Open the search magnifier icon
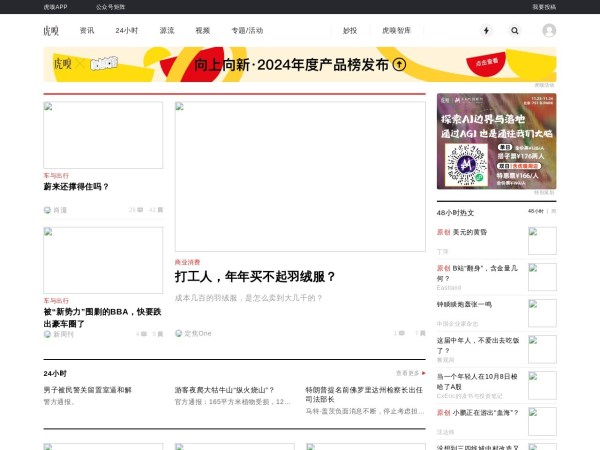The width and height of the screenshot is (600, 450). click(x=514, y=31)
